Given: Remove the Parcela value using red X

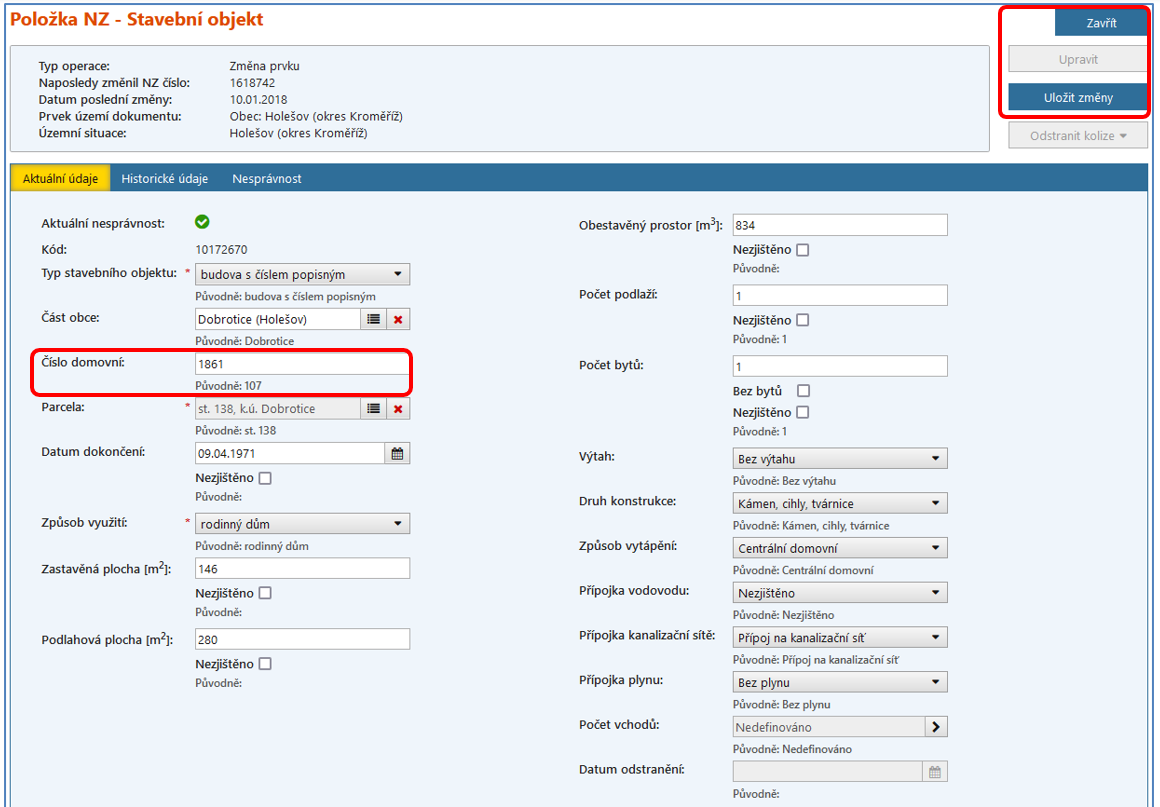Looking at the screenshot, I should tap(398, 409).
